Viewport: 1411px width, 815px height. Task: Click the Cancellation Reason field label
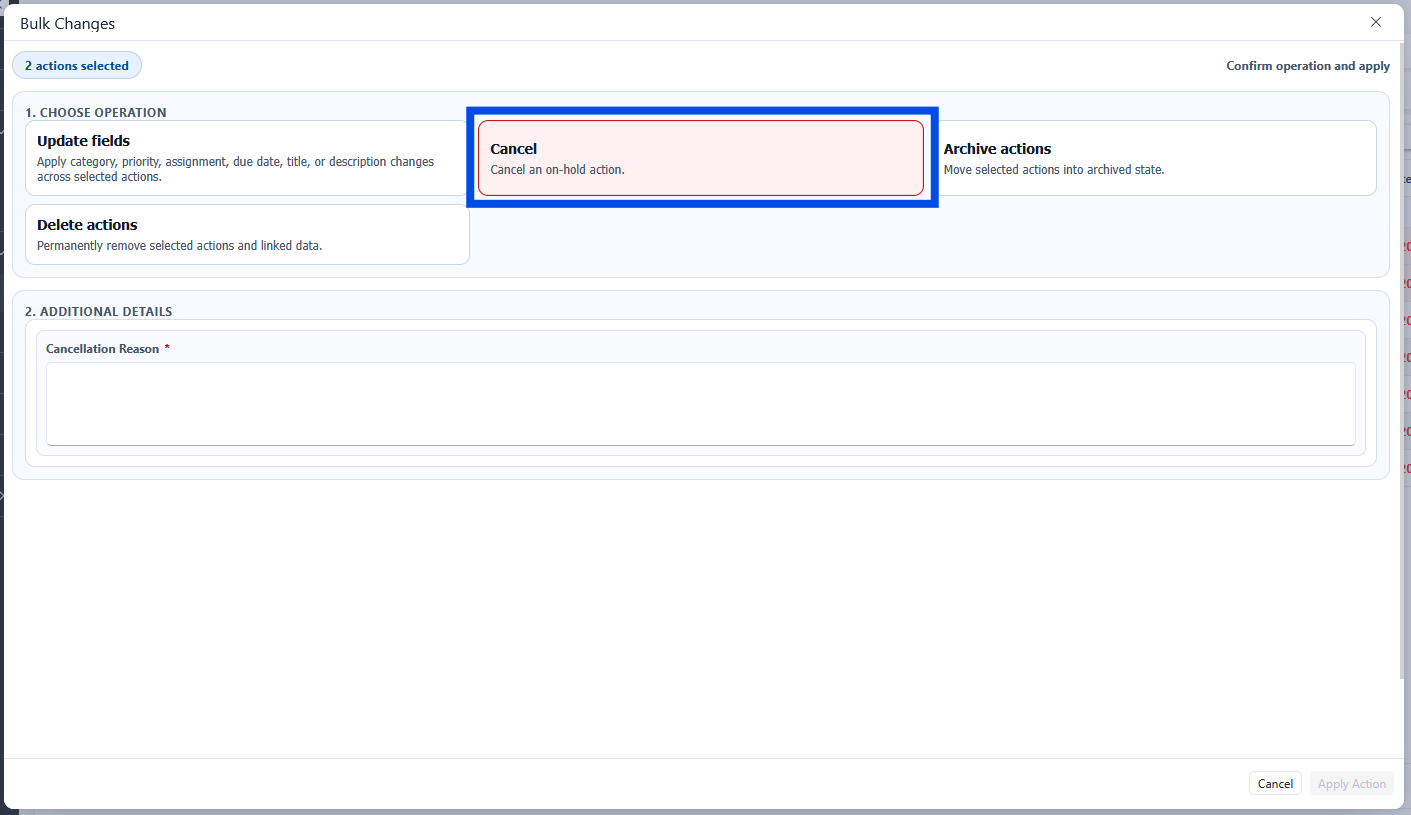click(x=102, y=349)
